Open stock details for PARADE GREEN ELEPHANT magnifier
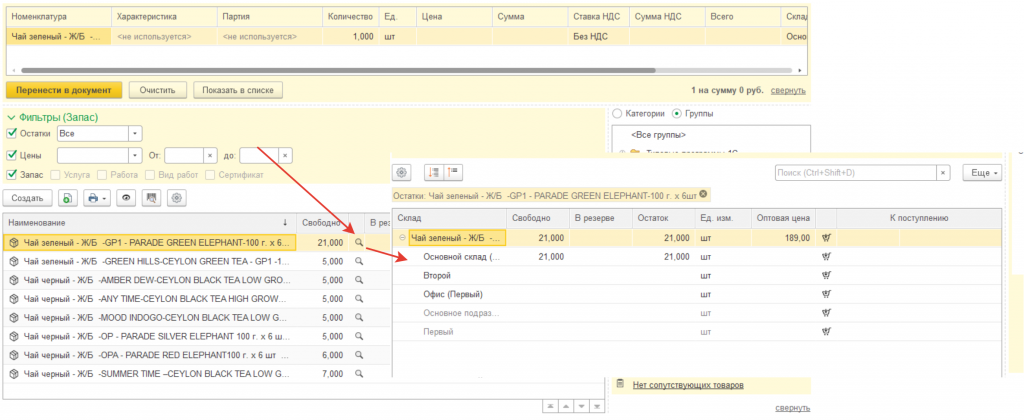1024x420 pixels. [358, 243]
